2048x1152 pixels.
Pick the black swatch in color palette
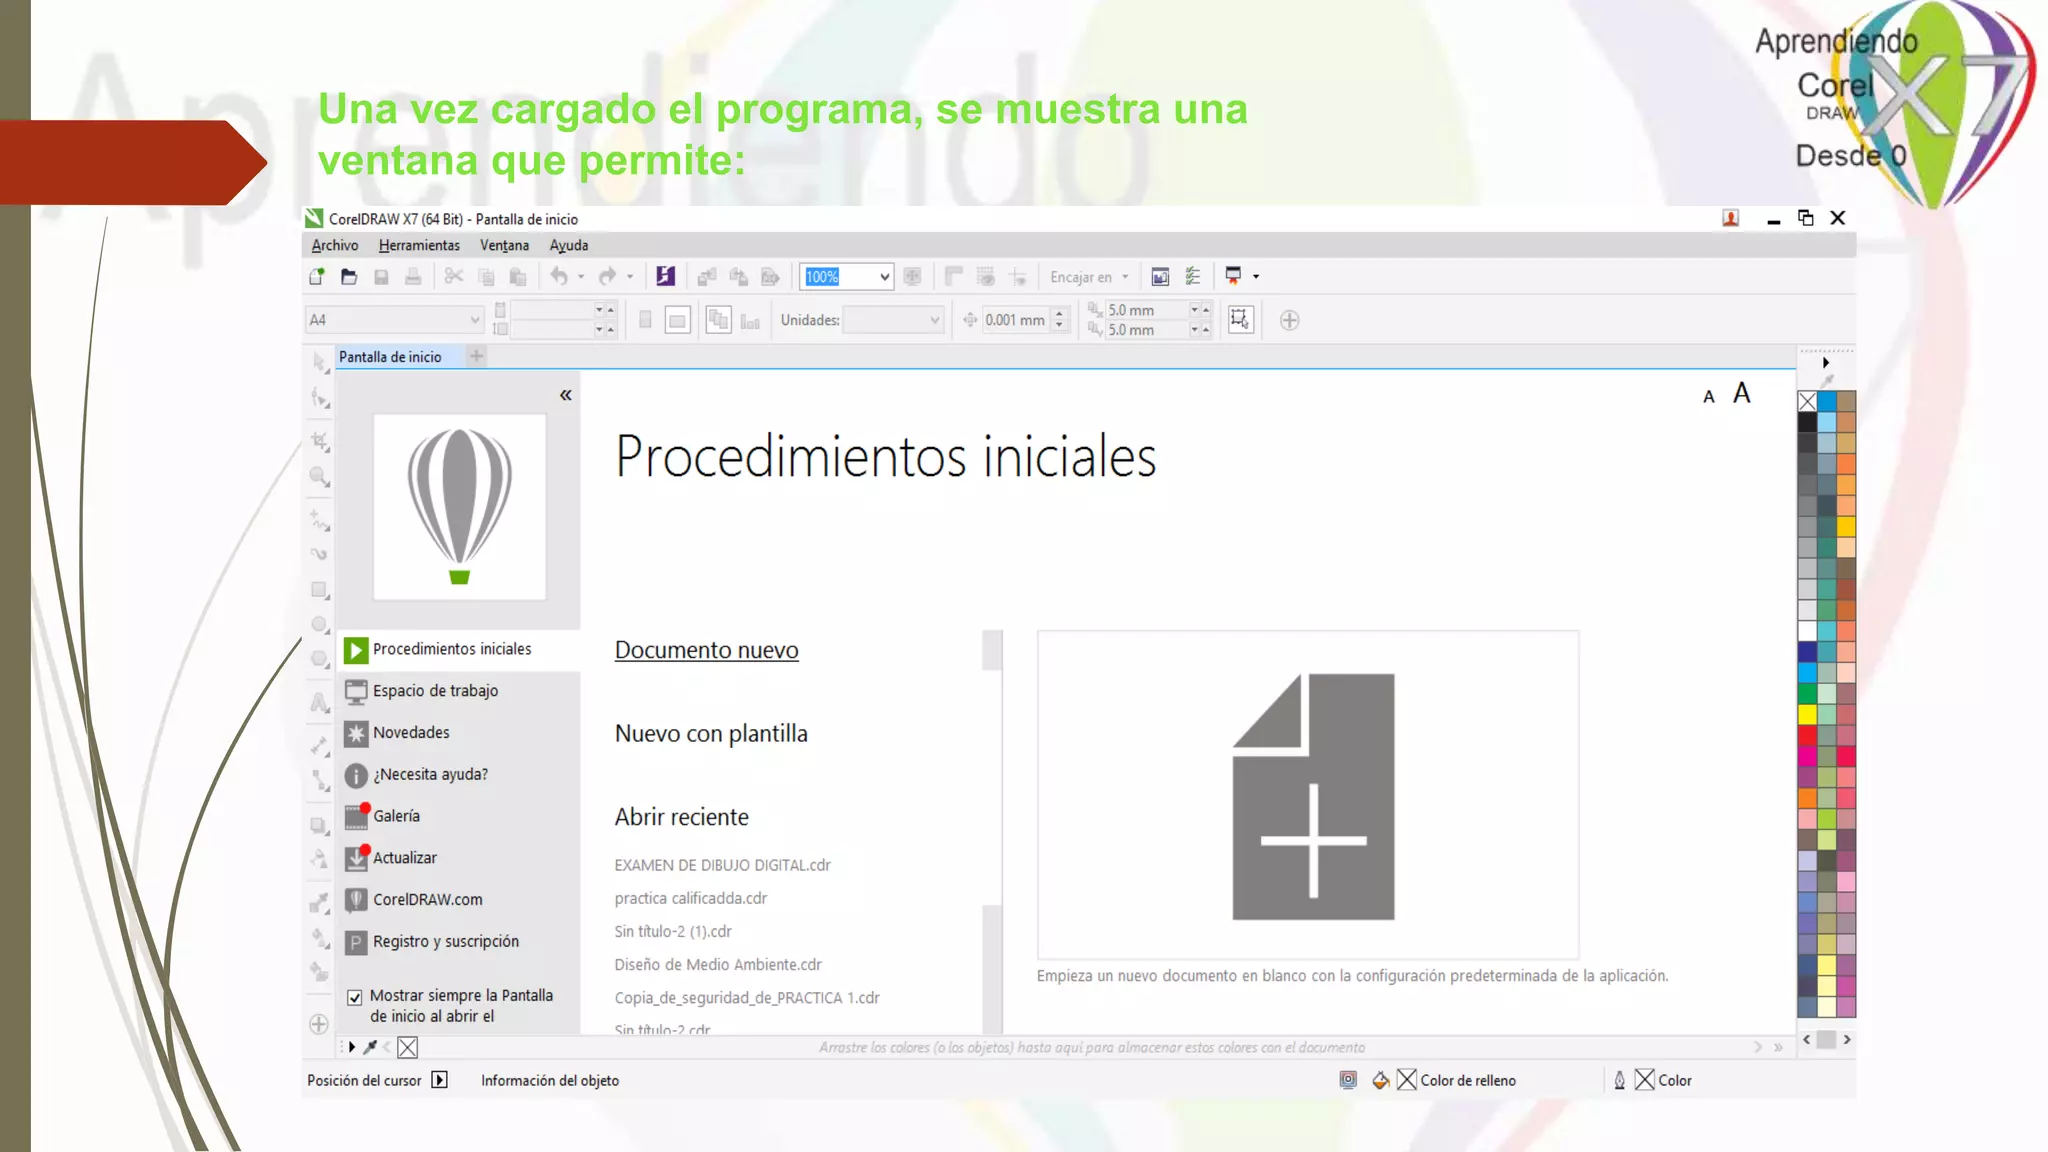[1807, 422]
